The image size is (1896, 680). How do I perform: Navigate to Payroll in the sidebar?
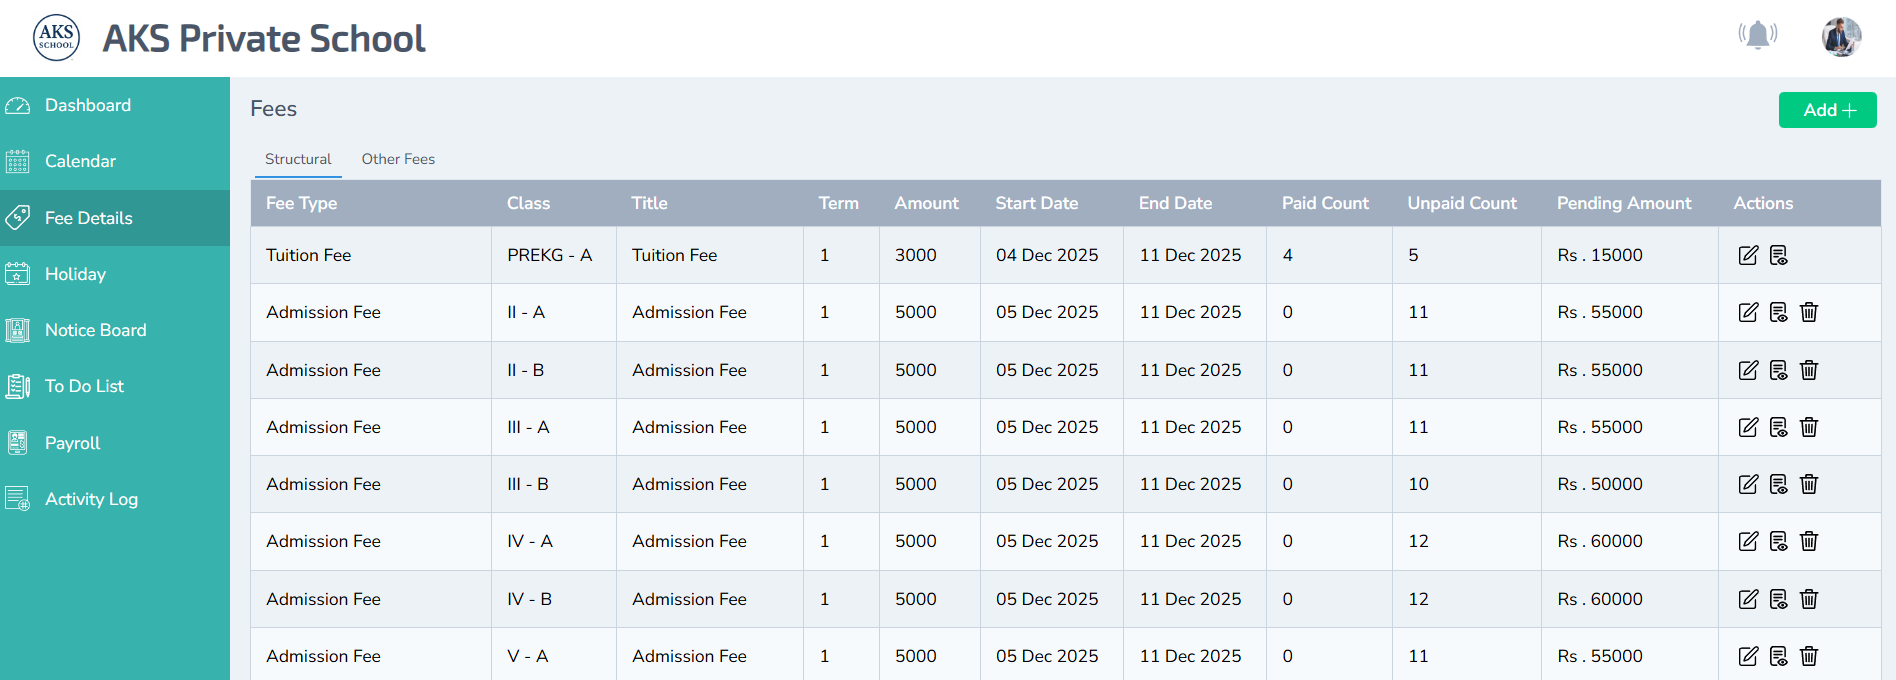[x=72, y=443]
